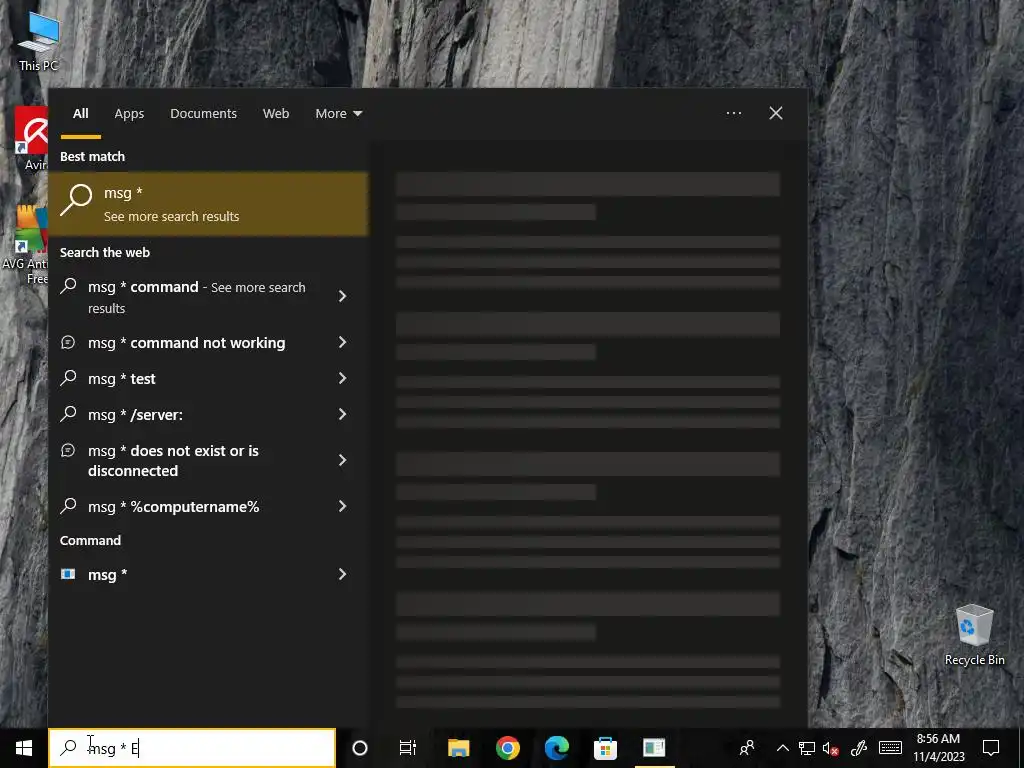Image resolution: width=1024 pixels, height=768 pixels.
Task: Click the magnifier icon in search box
Action: [x=69, y=748]
